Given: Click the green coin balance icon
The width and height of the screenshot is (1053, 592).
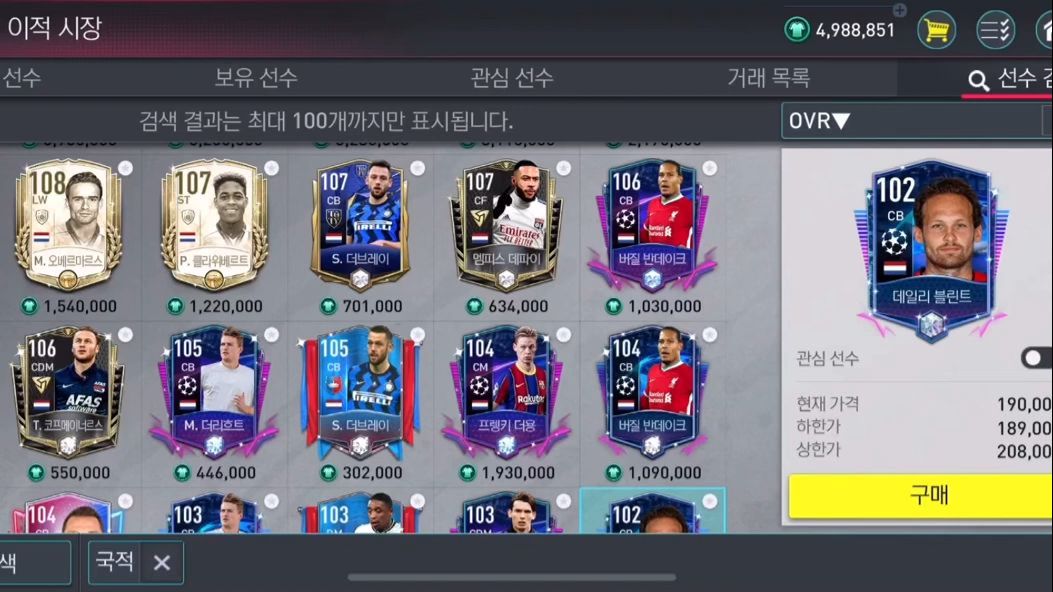Looking at the screenshot, I should click(x=797, y=30).
